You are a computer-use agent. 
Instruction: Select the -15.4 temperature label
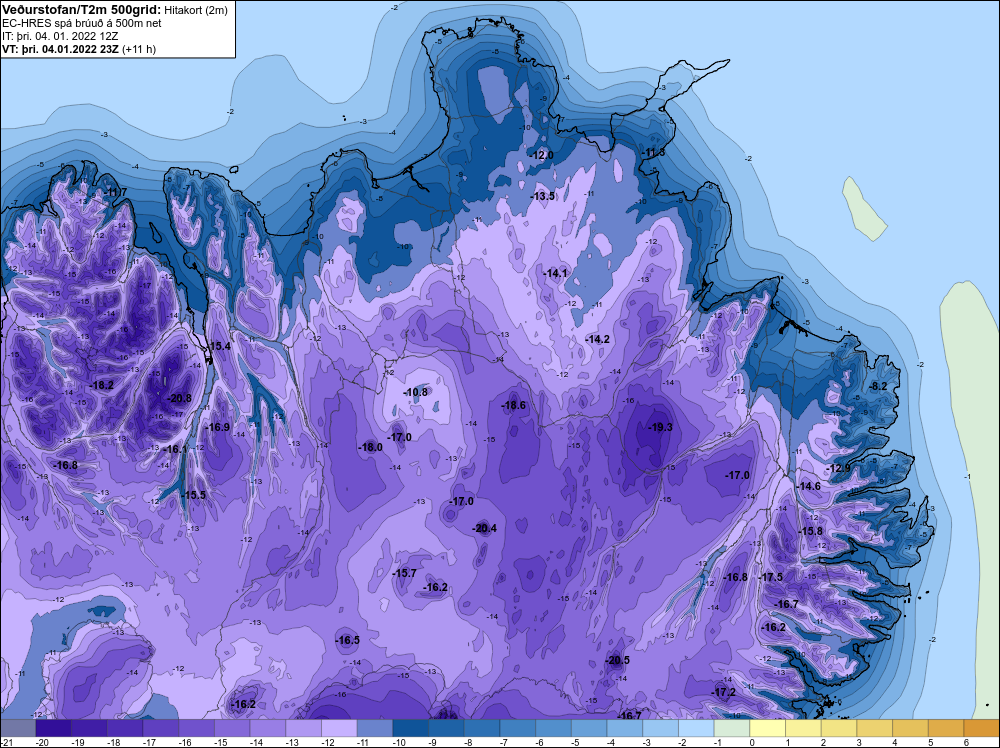coord(219,346)
